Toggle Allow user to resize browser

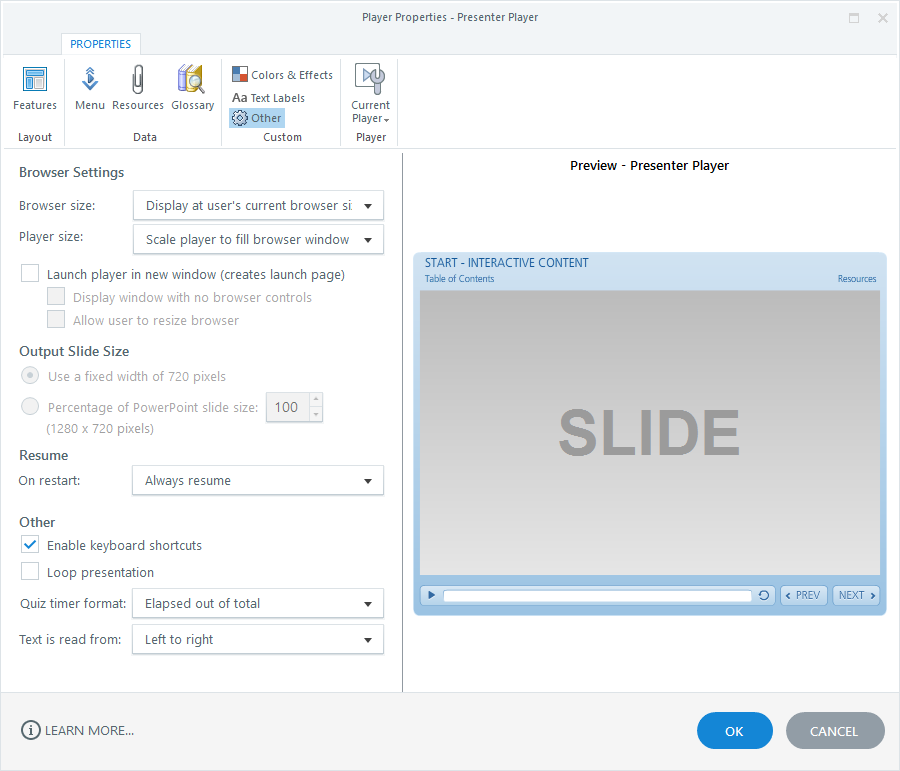56,319
